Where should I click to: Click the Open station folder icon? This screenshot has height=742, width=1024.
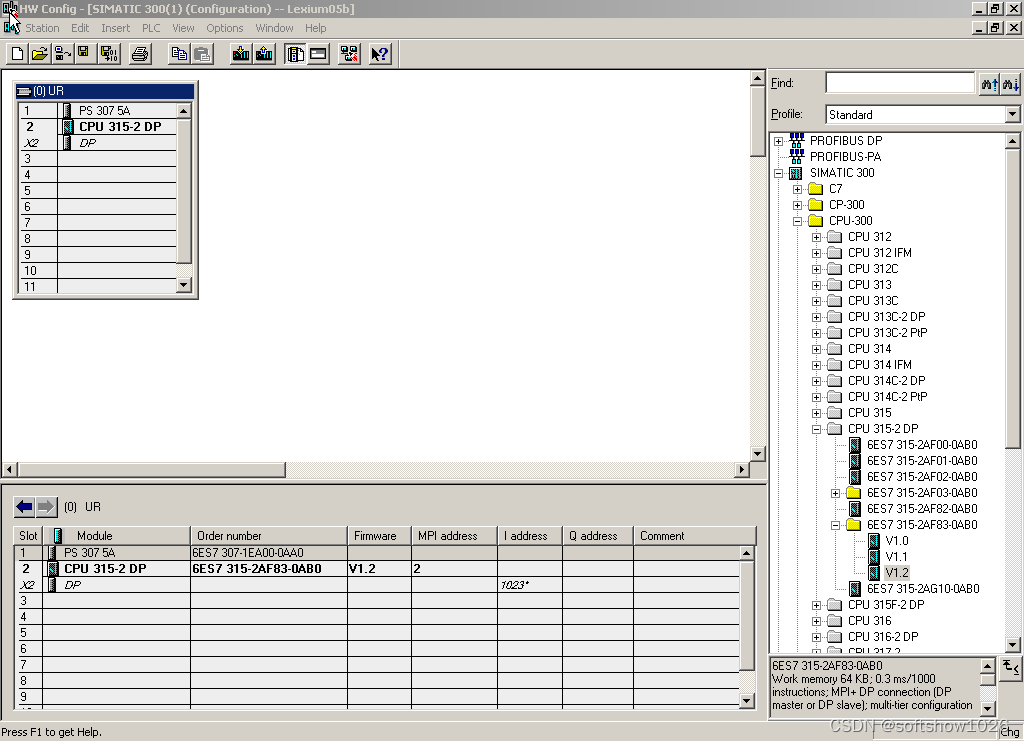coord(40,54)
